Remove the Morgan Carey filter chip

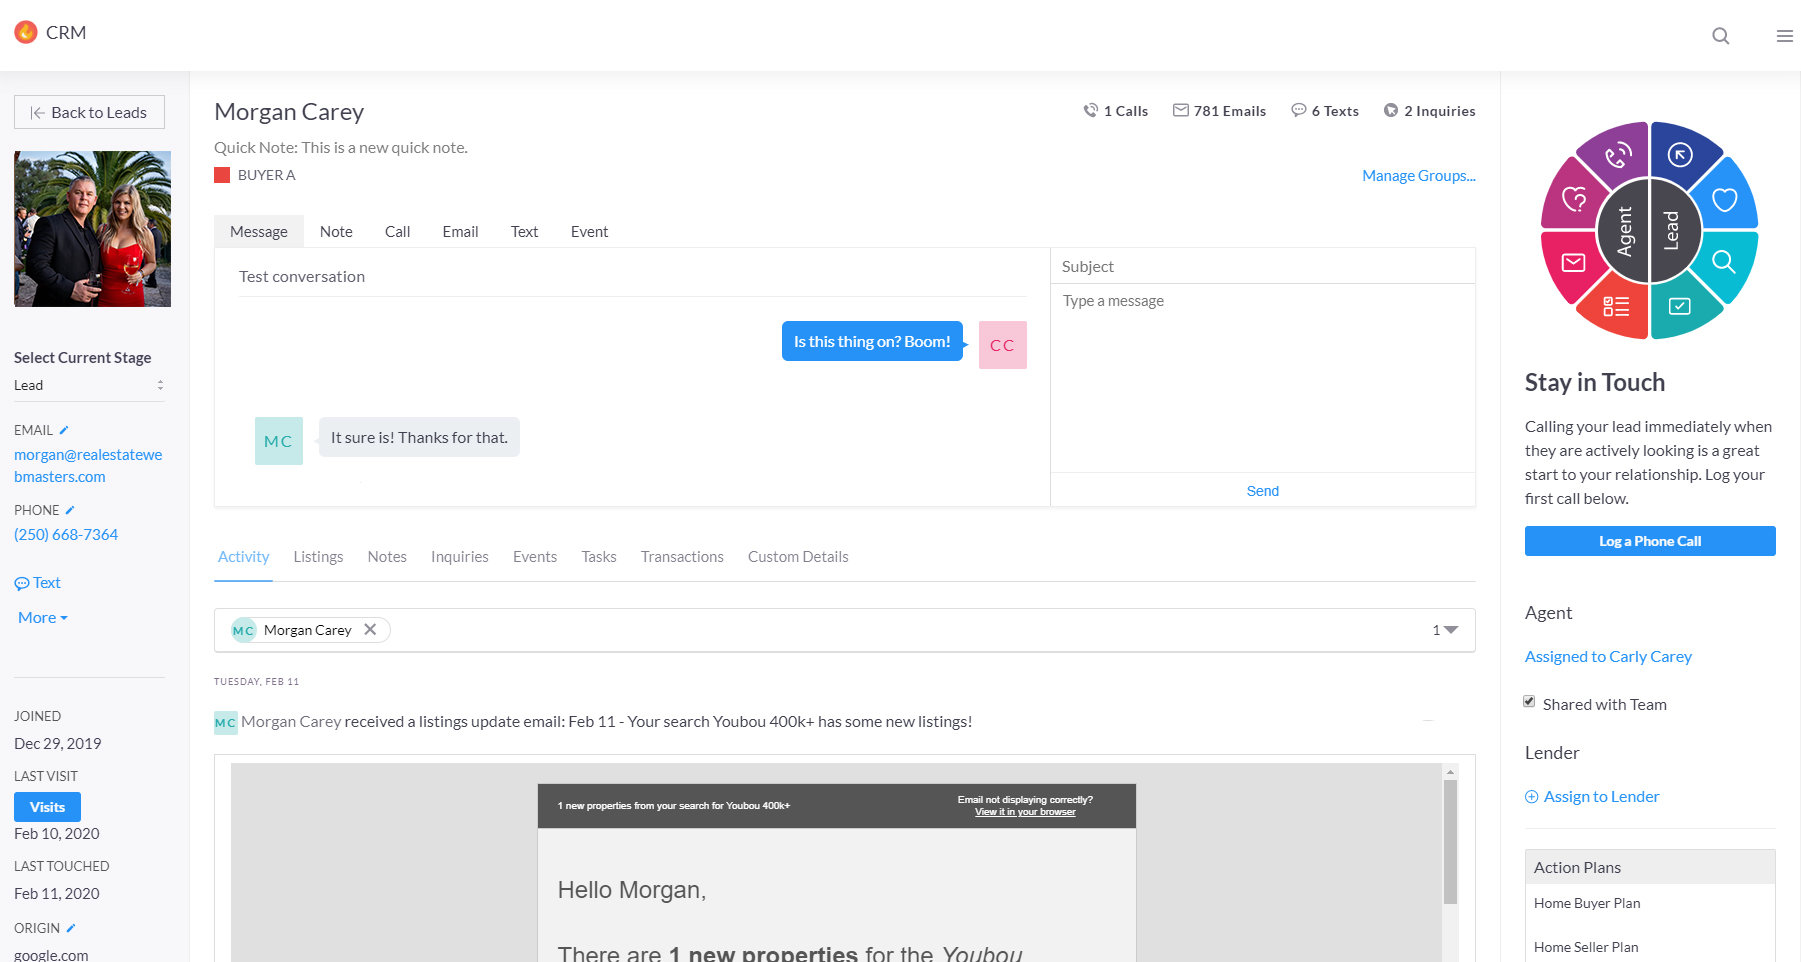click(x=370, y=629)
